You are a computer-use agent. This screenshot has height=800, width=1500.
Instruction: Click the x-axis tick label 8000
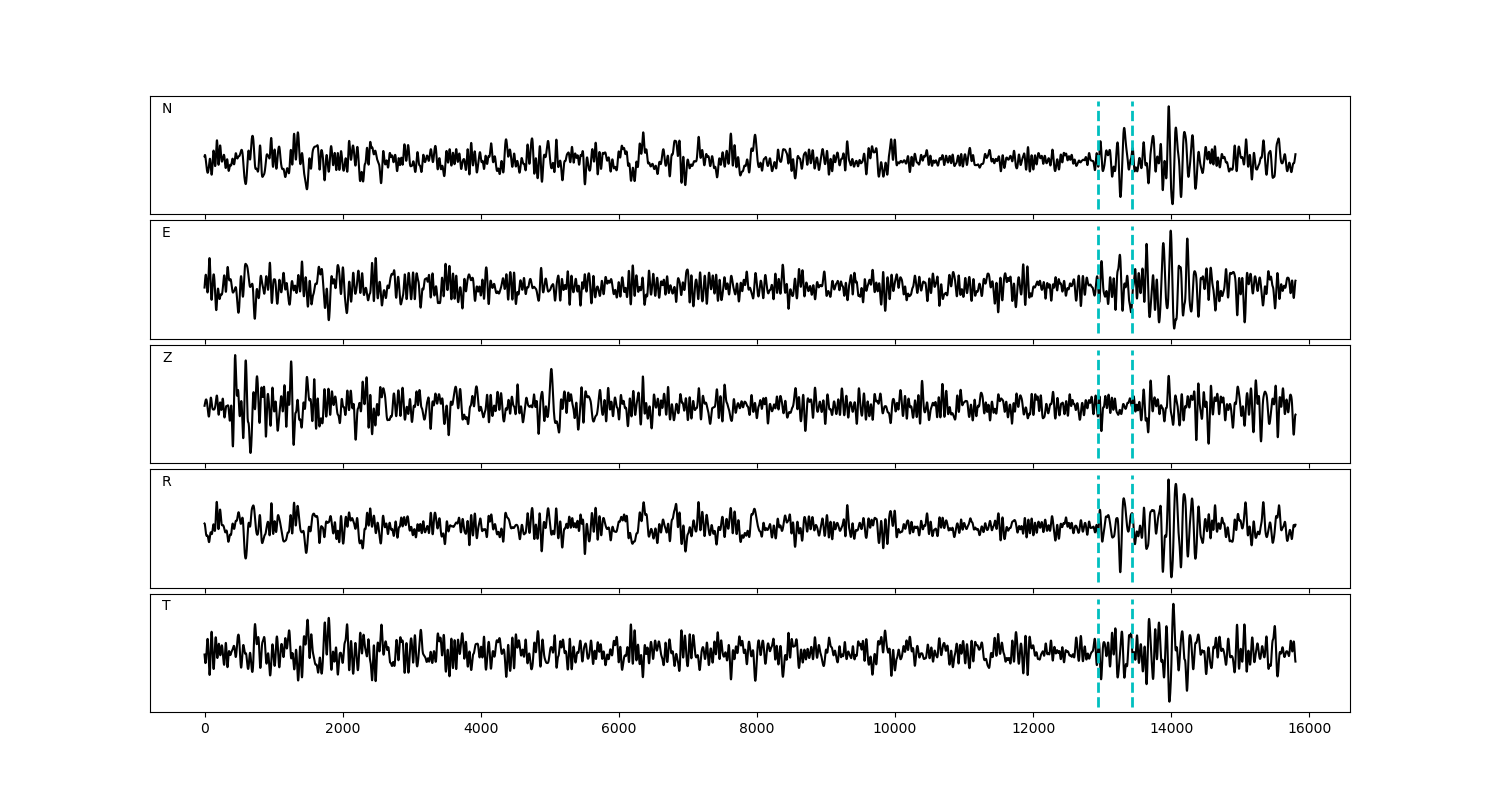coord(757,730)
